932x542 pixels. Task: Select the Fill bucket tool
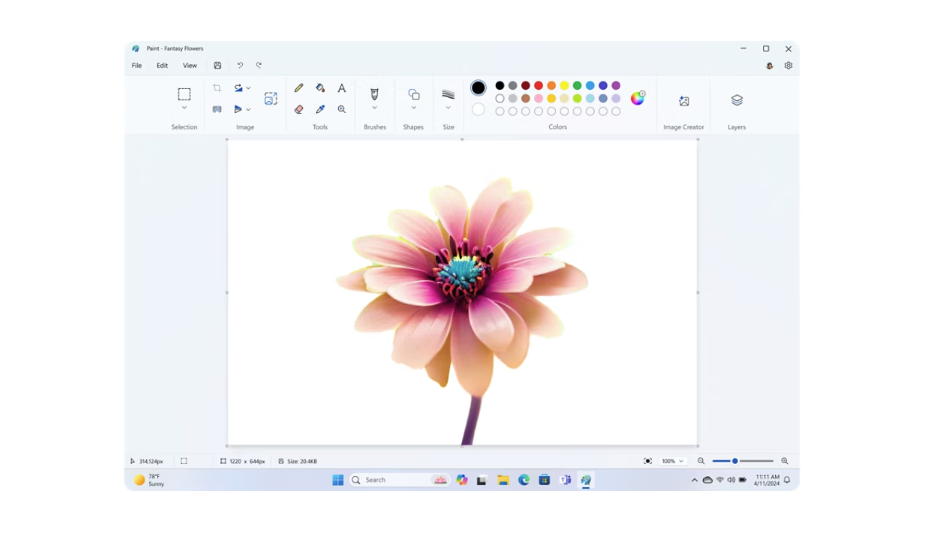point(320,88)
